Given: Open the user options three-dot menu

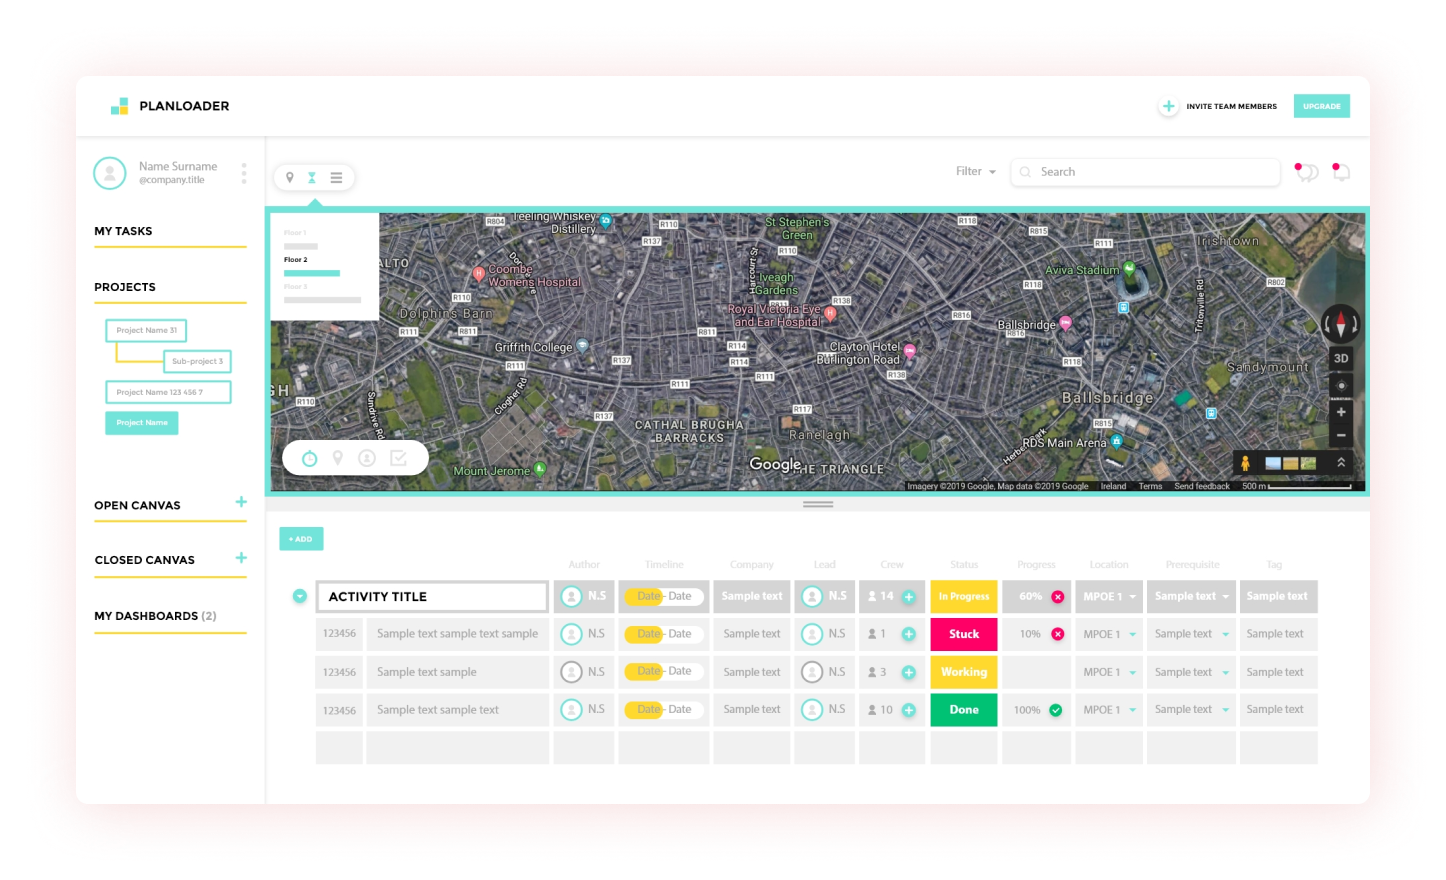Looking at the screenshot, I should point(244,173).
